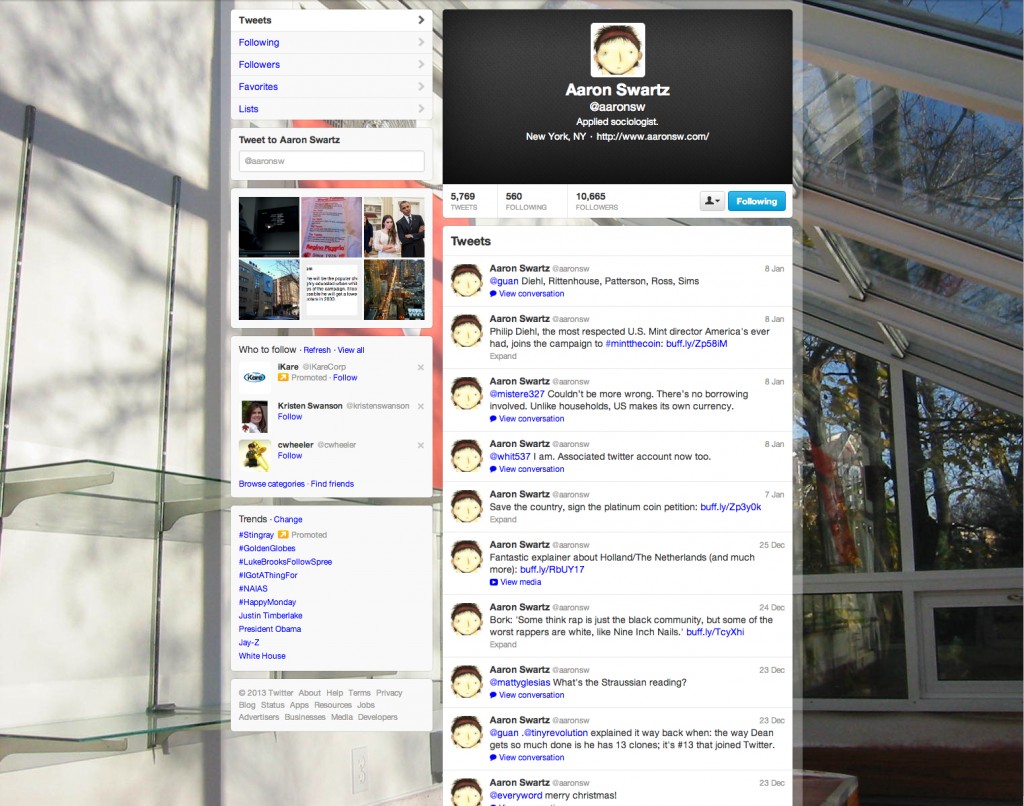Open the text excerpt photo thumbnail

(331, 289)
